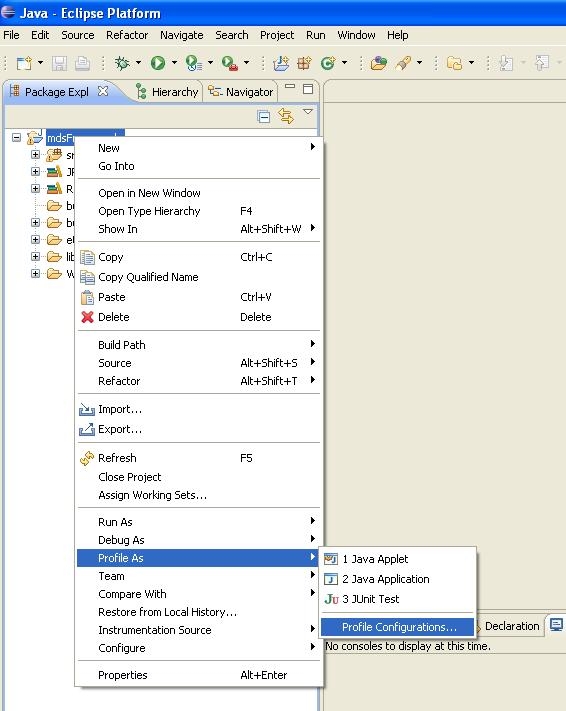
Task: Choose Close Project in context menu
Action: tap(198, 477)
